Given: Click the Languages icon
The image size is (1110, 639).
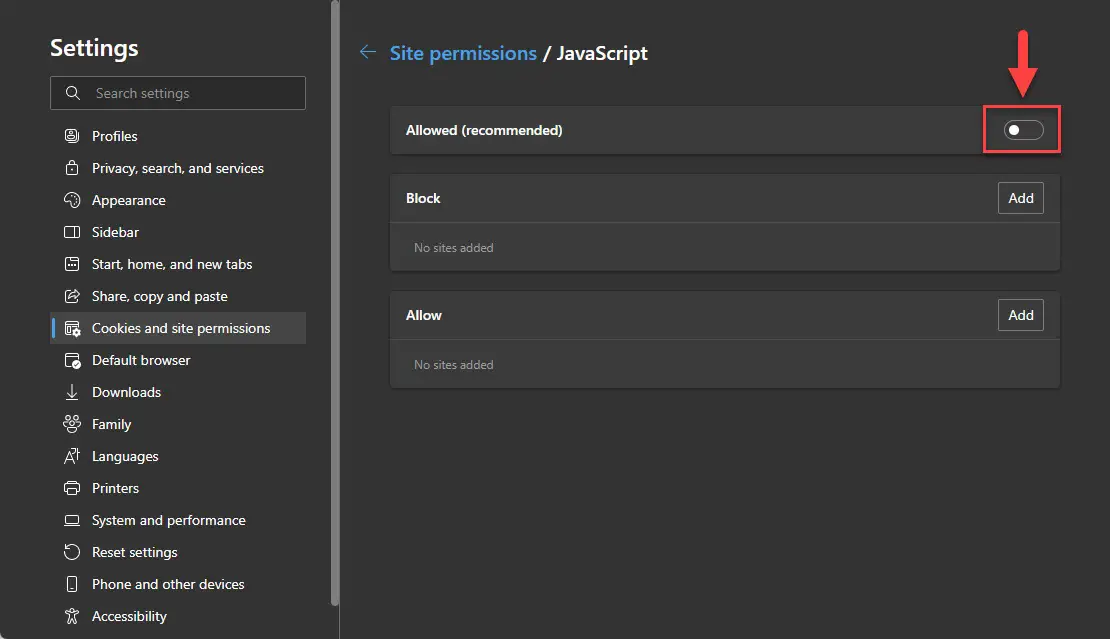Looking at the screenshot, I should [71, 456].
